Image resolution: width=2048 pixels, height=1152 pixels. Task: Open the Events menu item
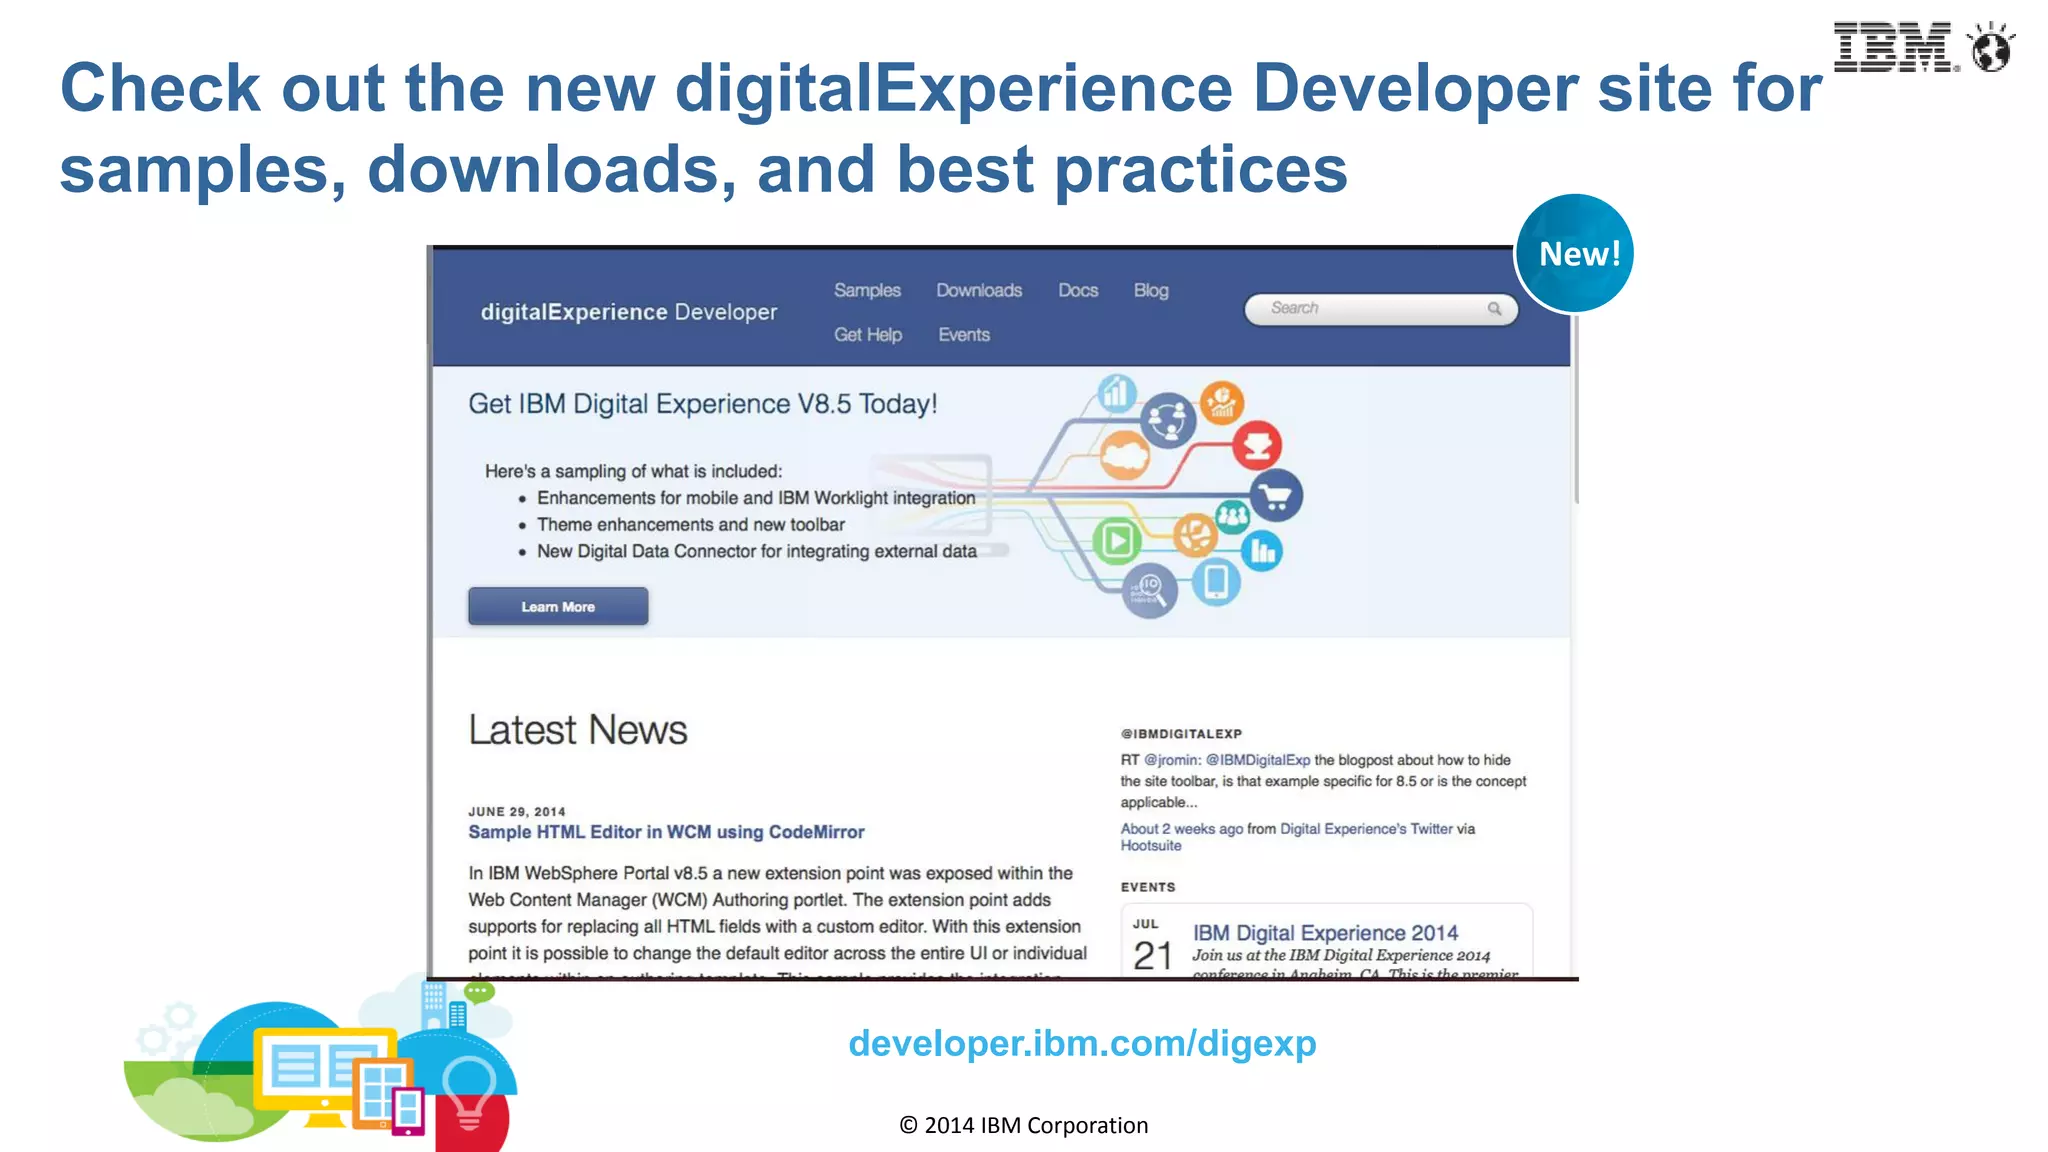click(x=964, y=335)
